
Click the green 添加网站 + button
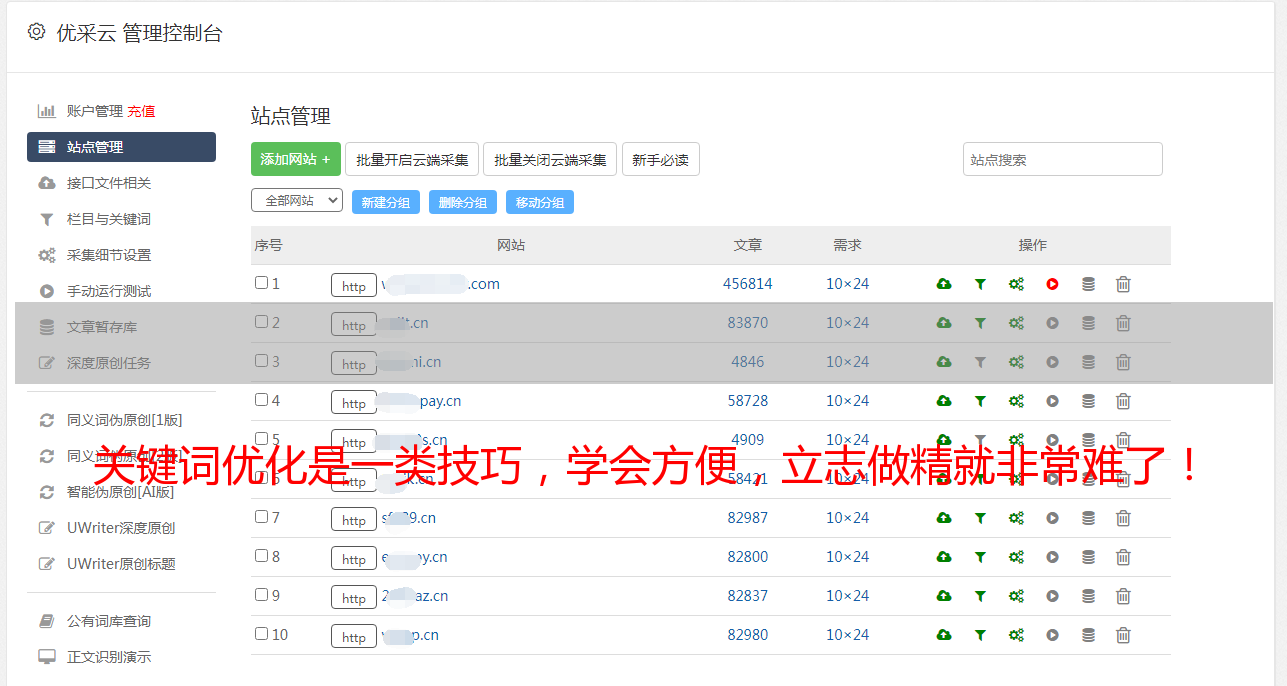[296, 159]
